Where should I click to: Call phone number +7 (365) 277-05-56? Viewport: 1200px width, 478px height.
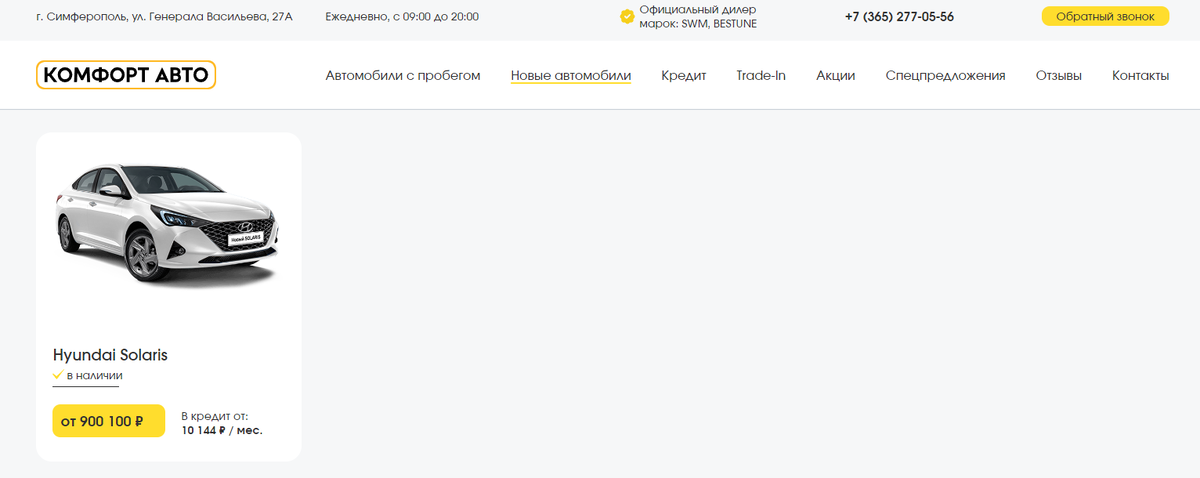[899, 16]
